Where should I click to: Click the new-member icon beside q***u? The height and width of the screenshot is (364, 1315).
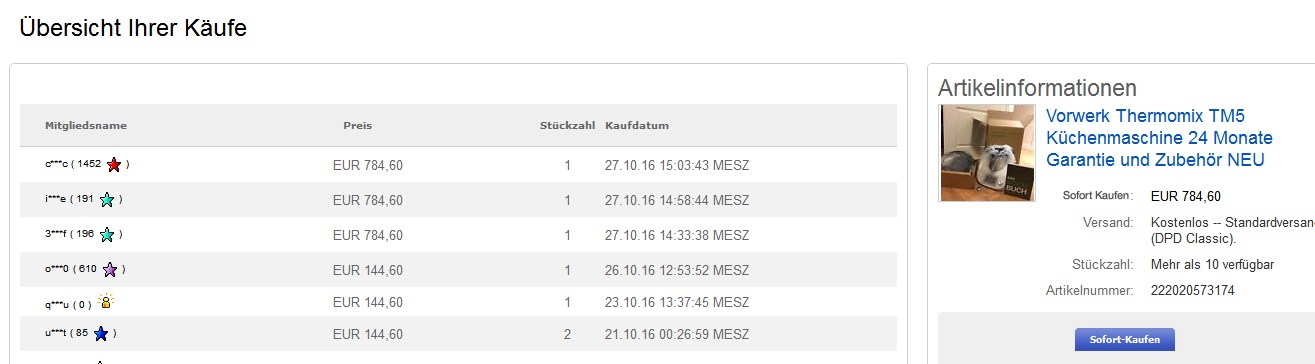click(x=106, y=301)
